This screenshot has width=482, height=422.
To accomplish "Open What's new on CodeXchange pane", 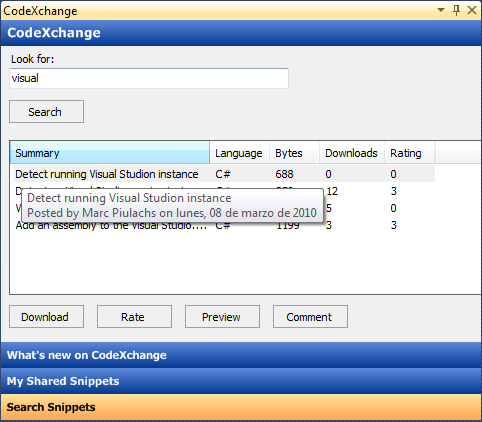I will click(241, 355).
